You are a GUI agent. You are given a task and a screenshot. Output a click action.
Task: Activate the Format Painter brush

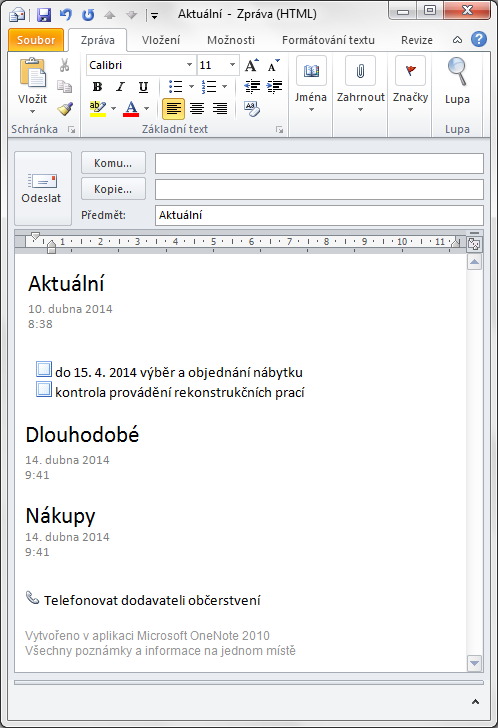(x=65, y=109)
